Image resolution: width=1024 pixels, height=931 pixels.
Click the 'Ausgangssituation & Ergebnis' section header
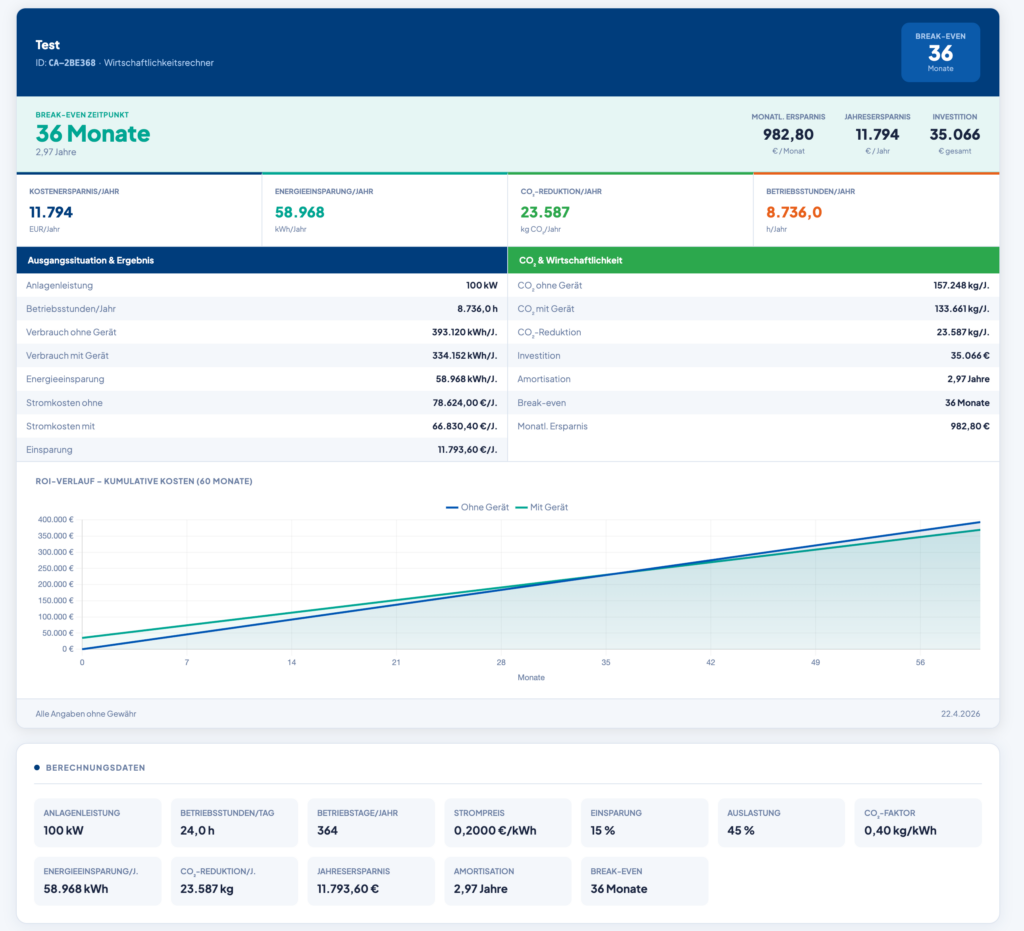click(x=262, y=260)
